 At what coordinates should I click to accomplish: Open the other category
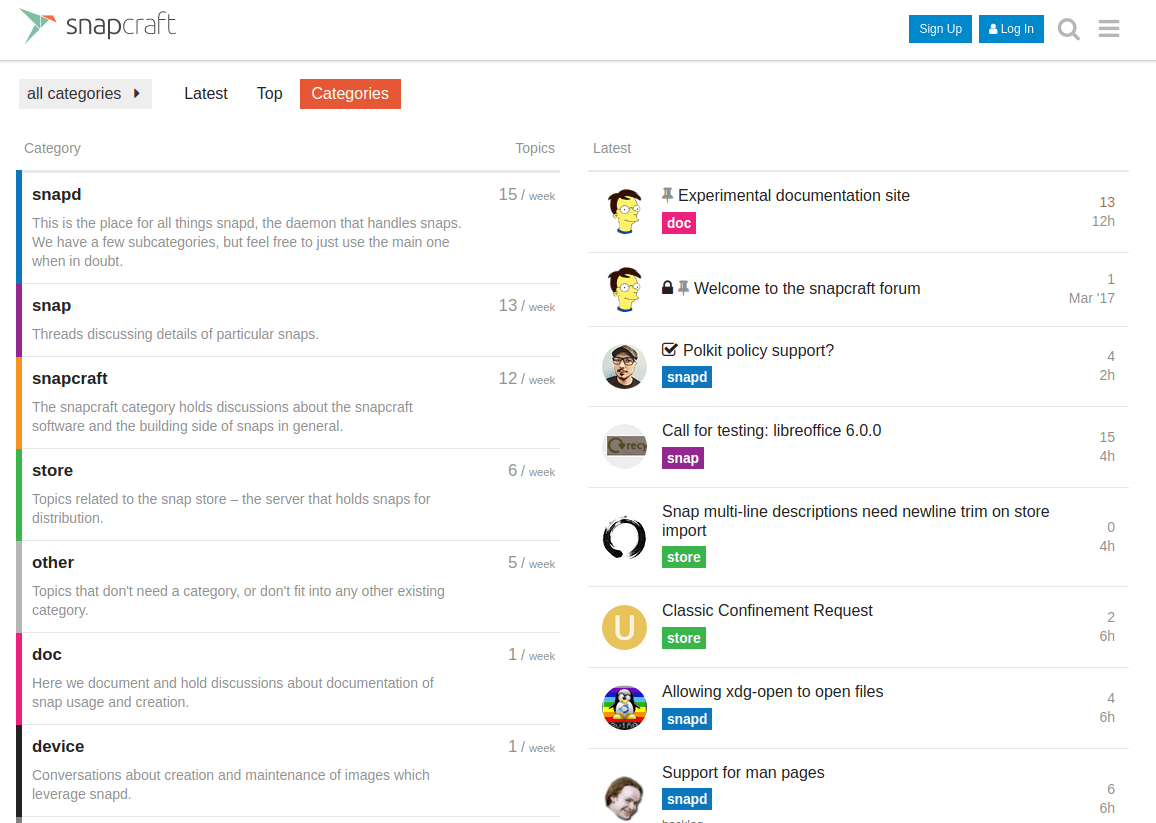pyautogui.click(x=53, y=563)
